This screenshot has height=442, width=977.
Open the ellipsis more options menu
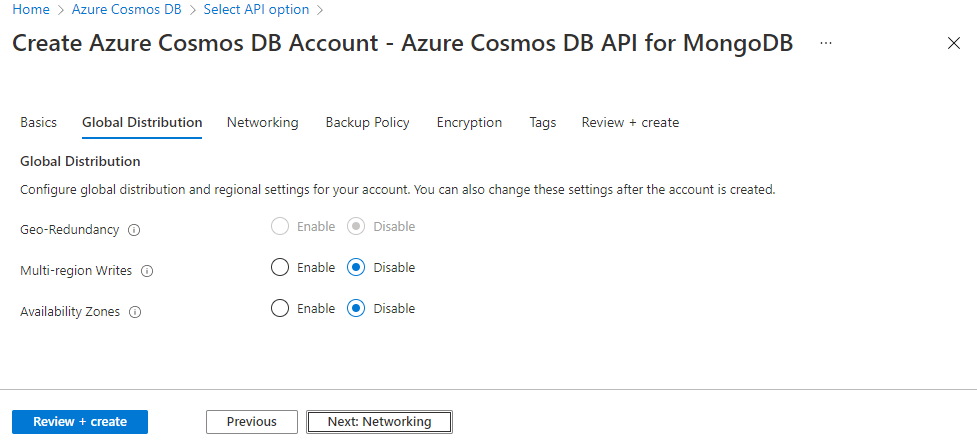click(826, 43)
